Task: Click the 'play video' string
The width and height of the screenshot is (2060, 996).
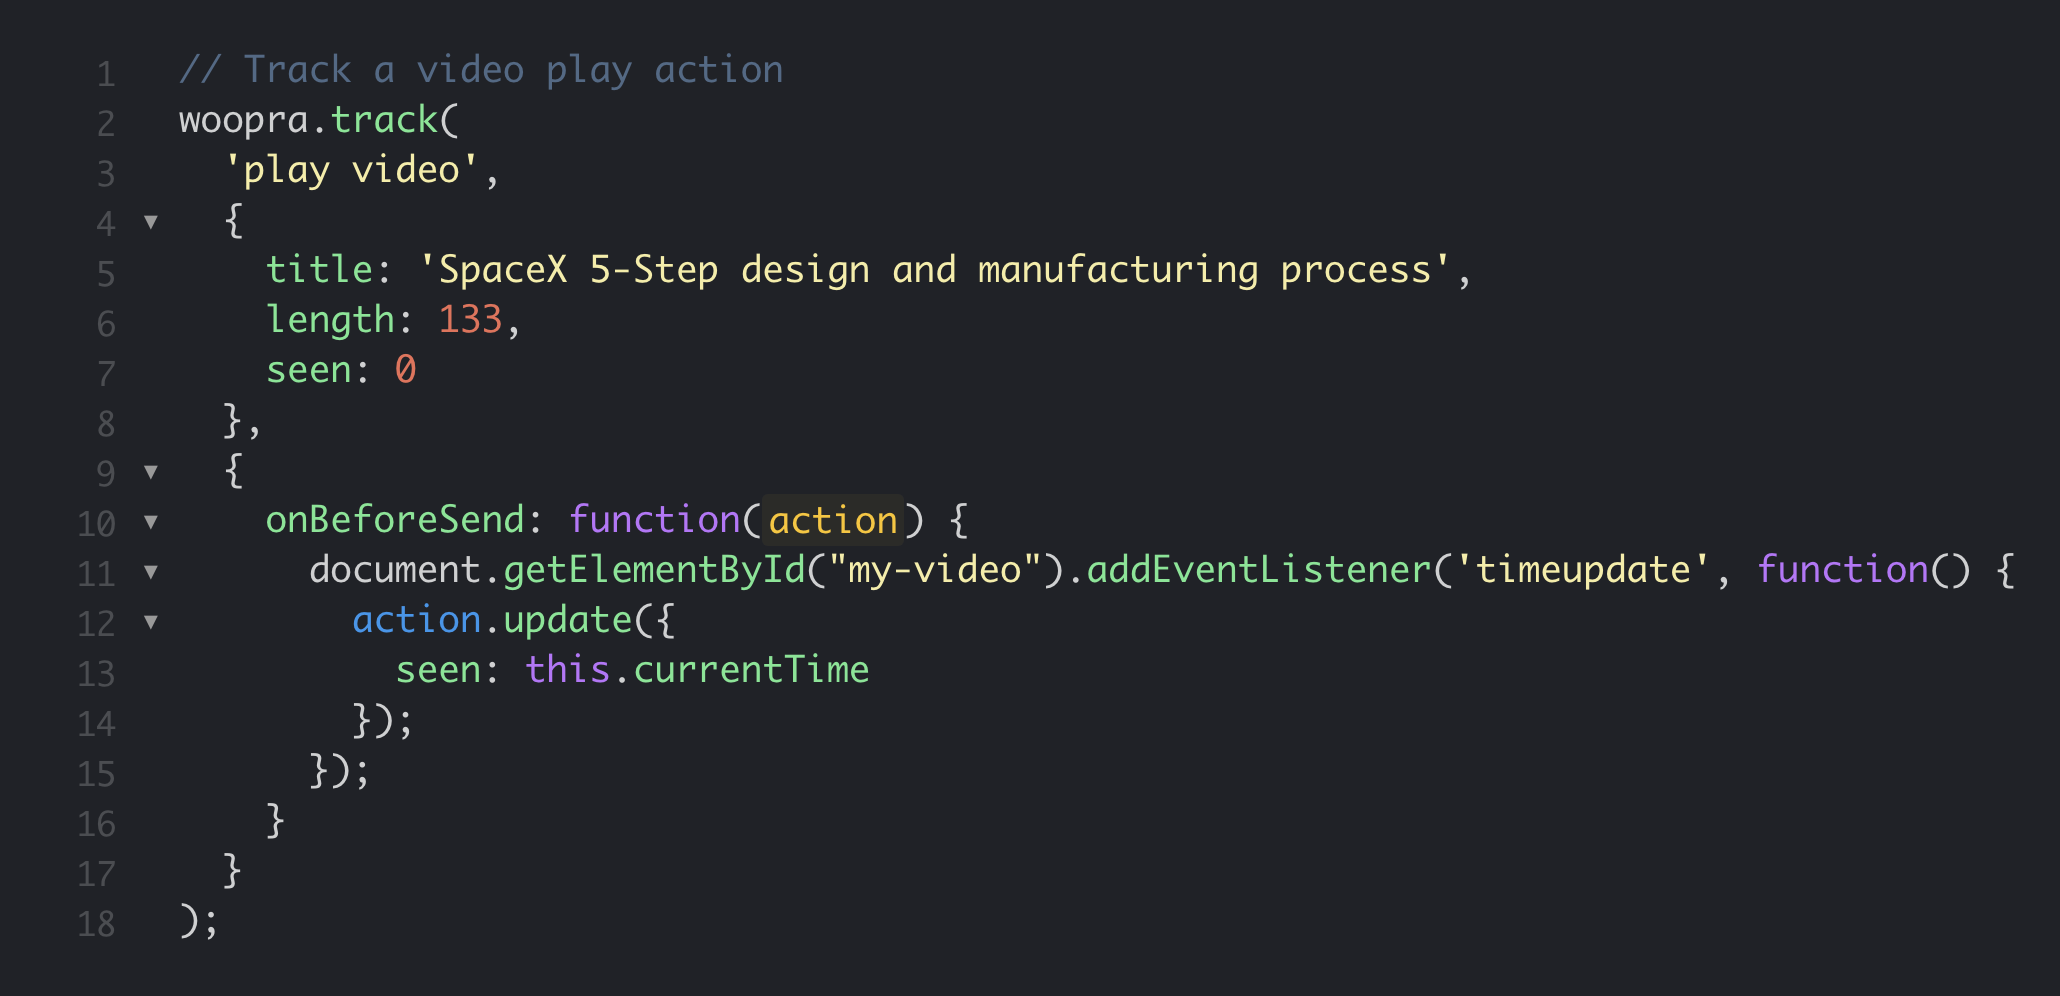Action: pyautogui.click(x=351, y=170)
